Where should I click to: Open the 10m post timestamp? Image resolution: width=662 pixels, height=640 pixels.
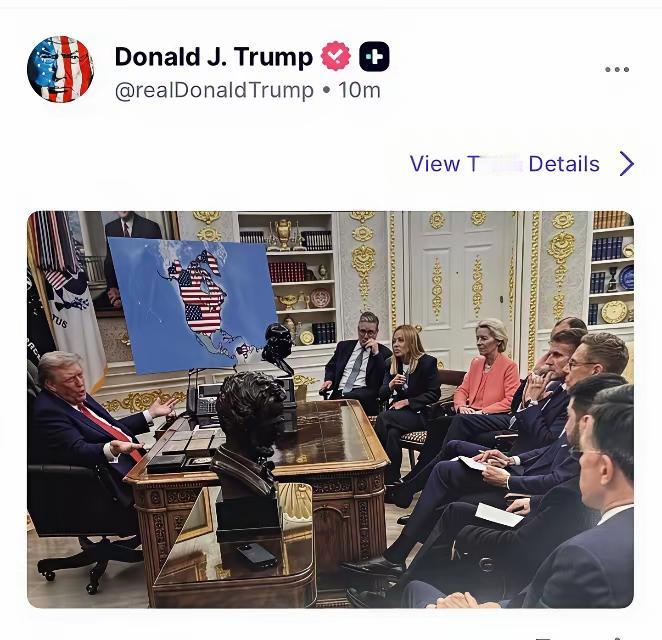359,90
